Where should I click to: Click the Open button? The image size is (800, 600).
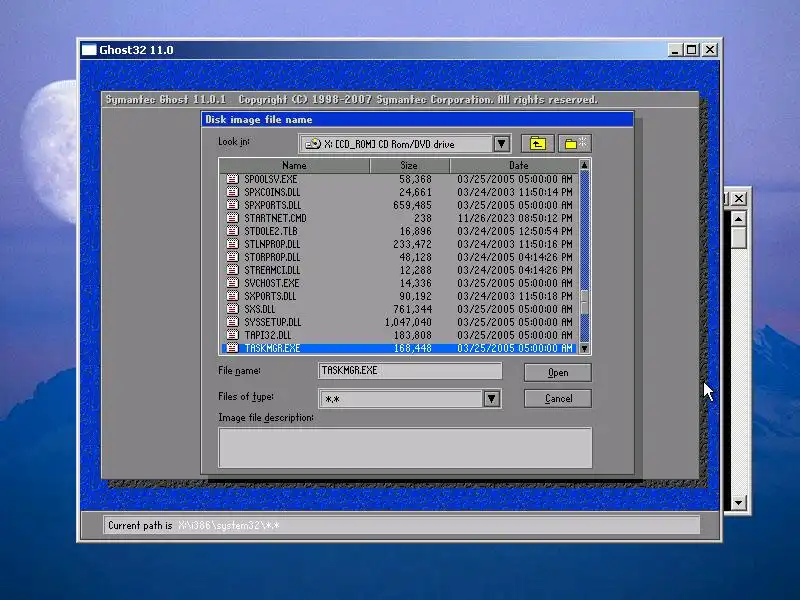(558, 372)
